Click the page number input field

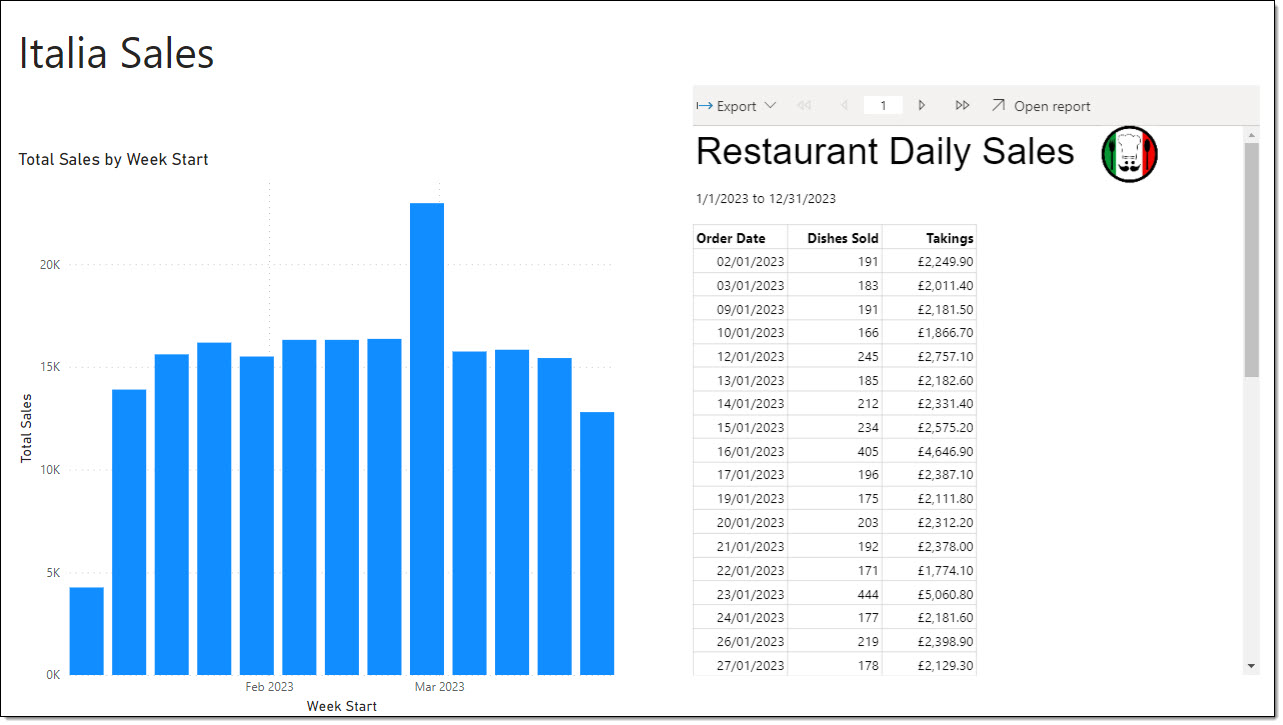883,105
